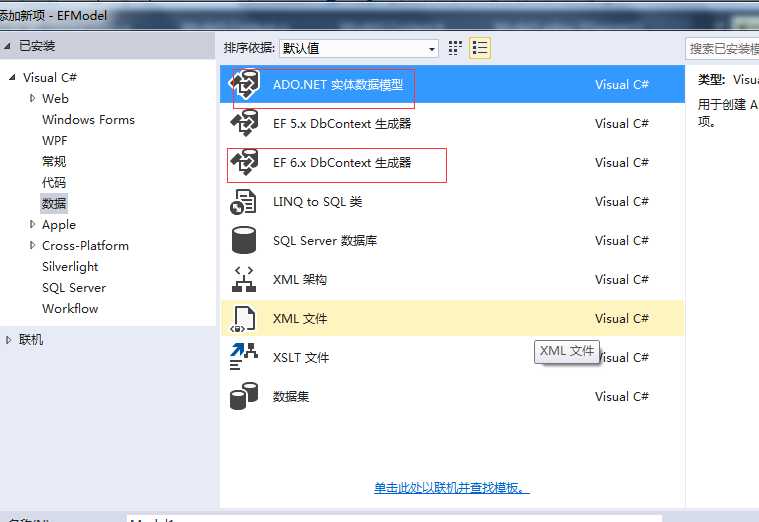Select the ADO.NET entity data model icon
The image size is (759, 522).
click(x=244, y=84)
